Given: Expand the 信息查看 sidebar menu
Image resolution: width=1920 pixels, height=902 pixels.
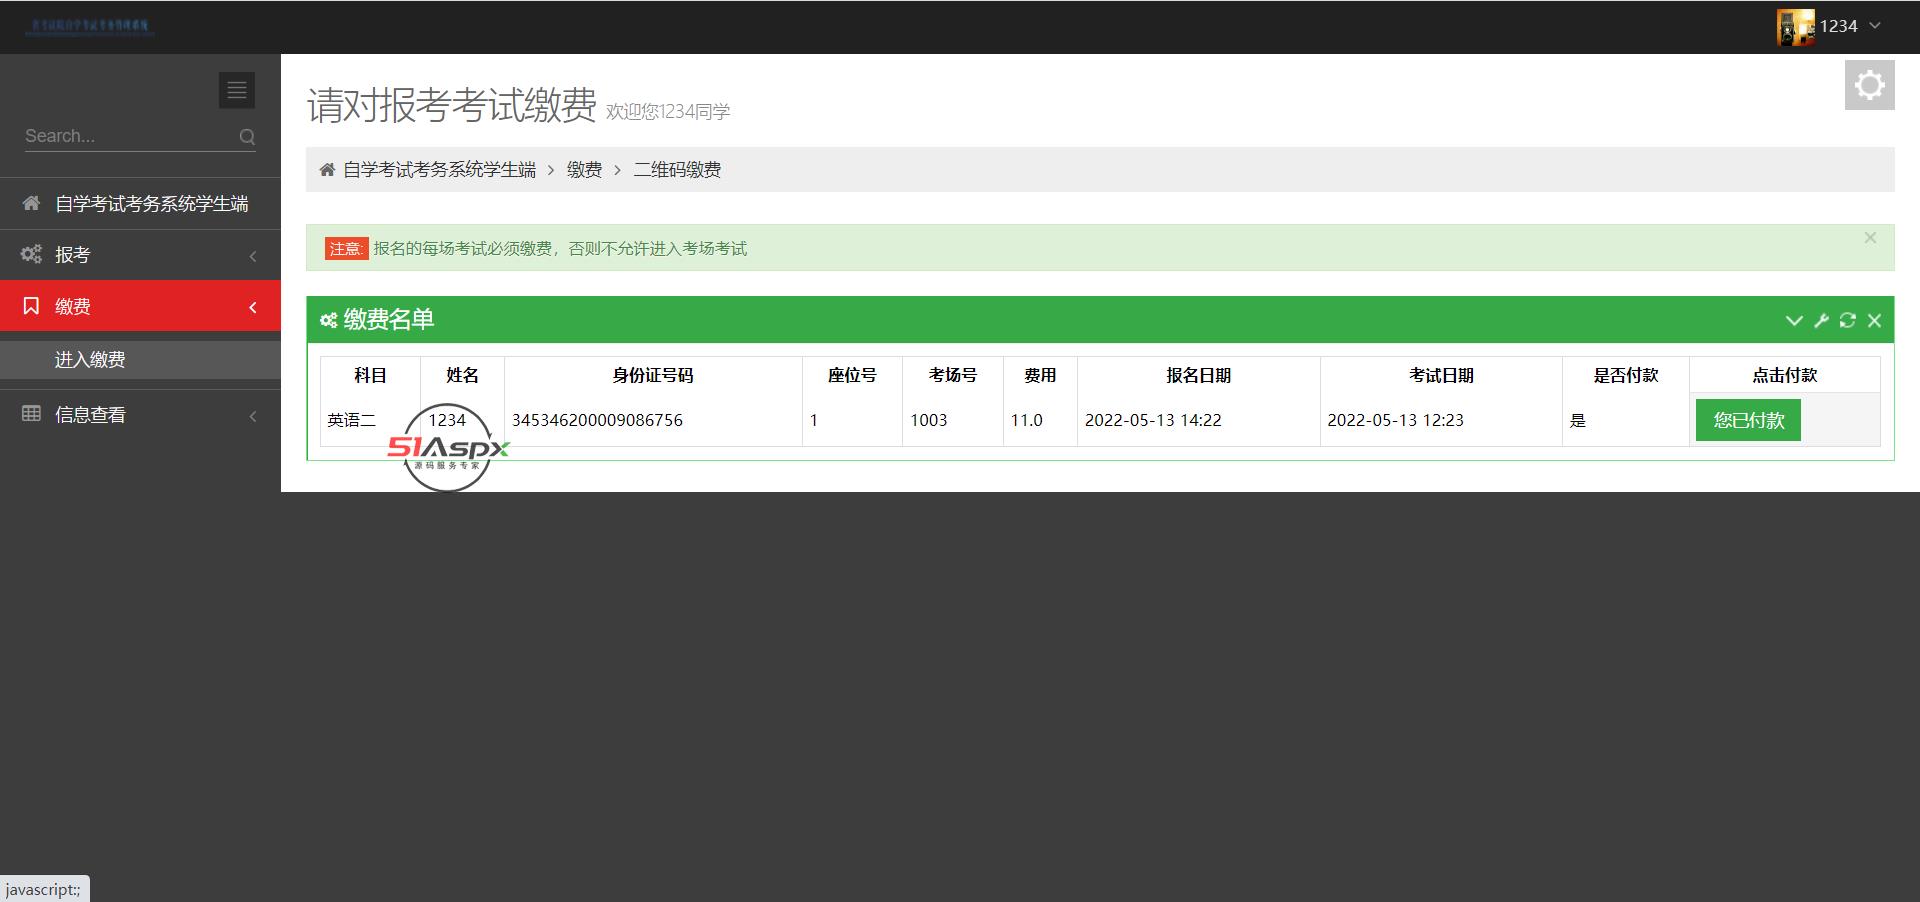Looking at the screenshot, I should point(140,415).
